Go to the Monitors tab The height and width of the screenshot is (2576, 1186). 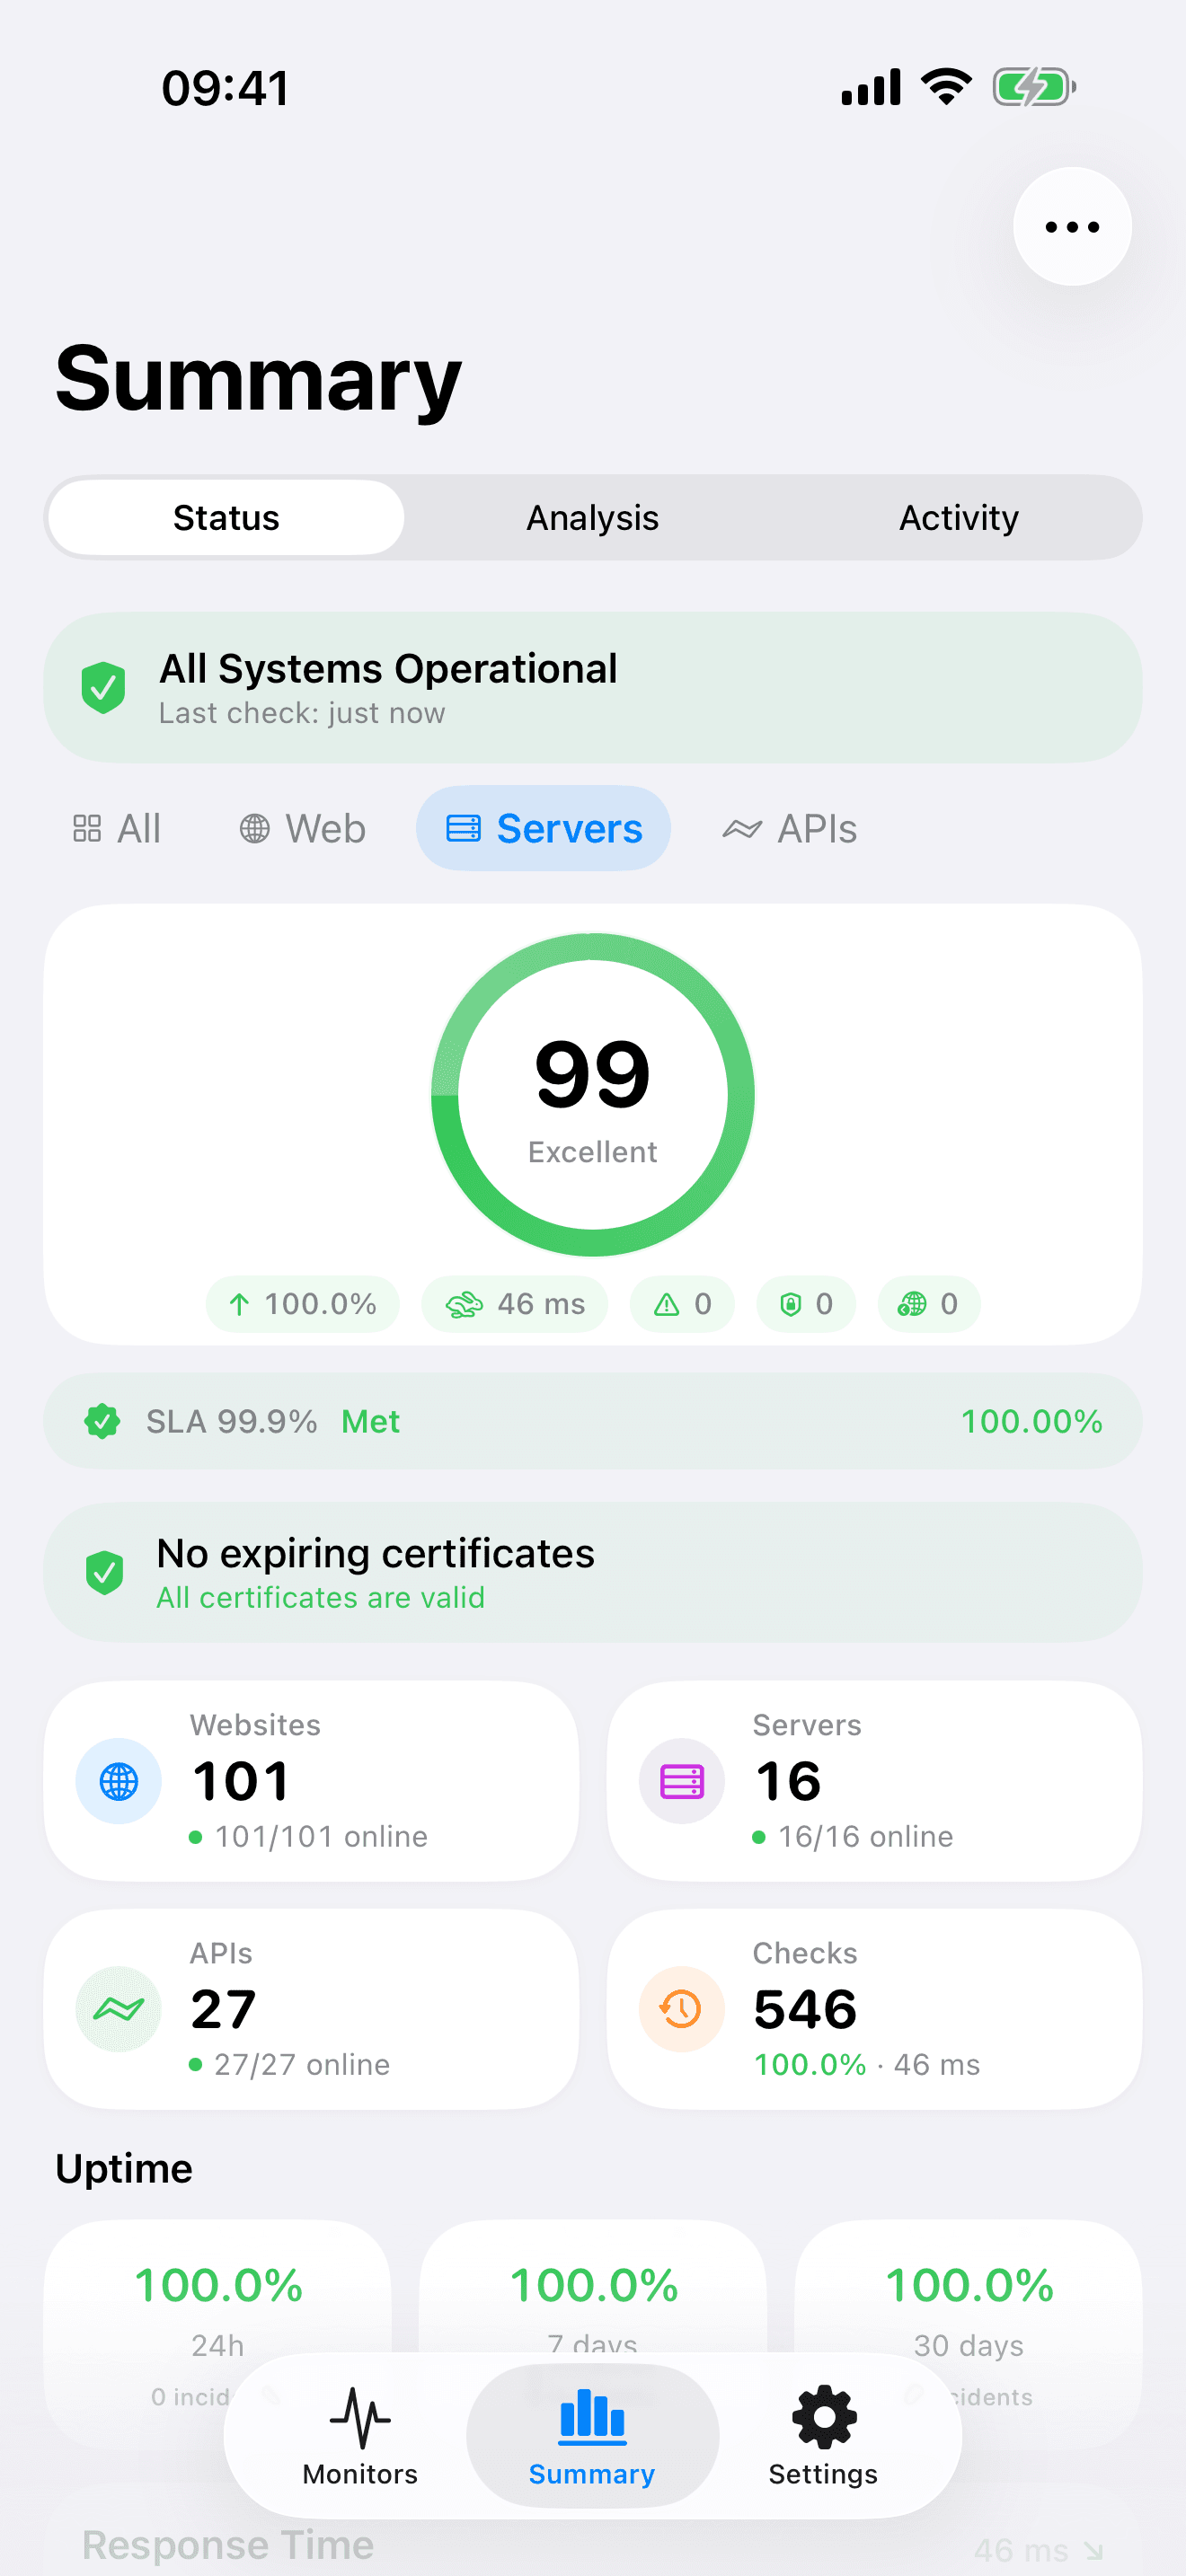360,2436
